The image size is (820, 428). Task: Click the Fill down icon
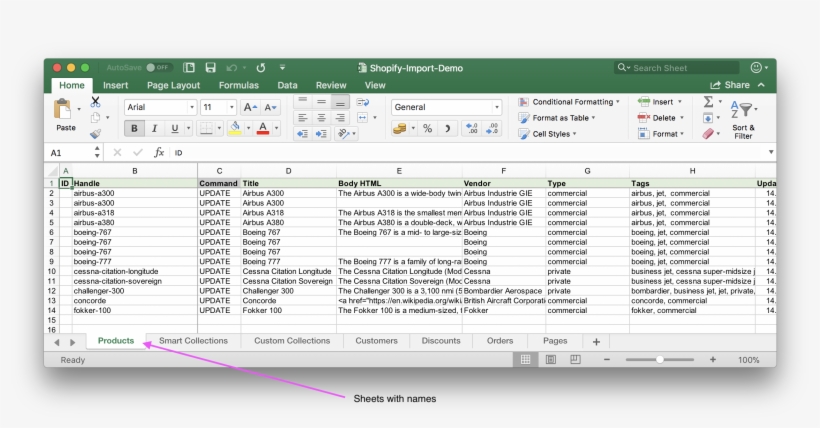click(x=708, y=118)
